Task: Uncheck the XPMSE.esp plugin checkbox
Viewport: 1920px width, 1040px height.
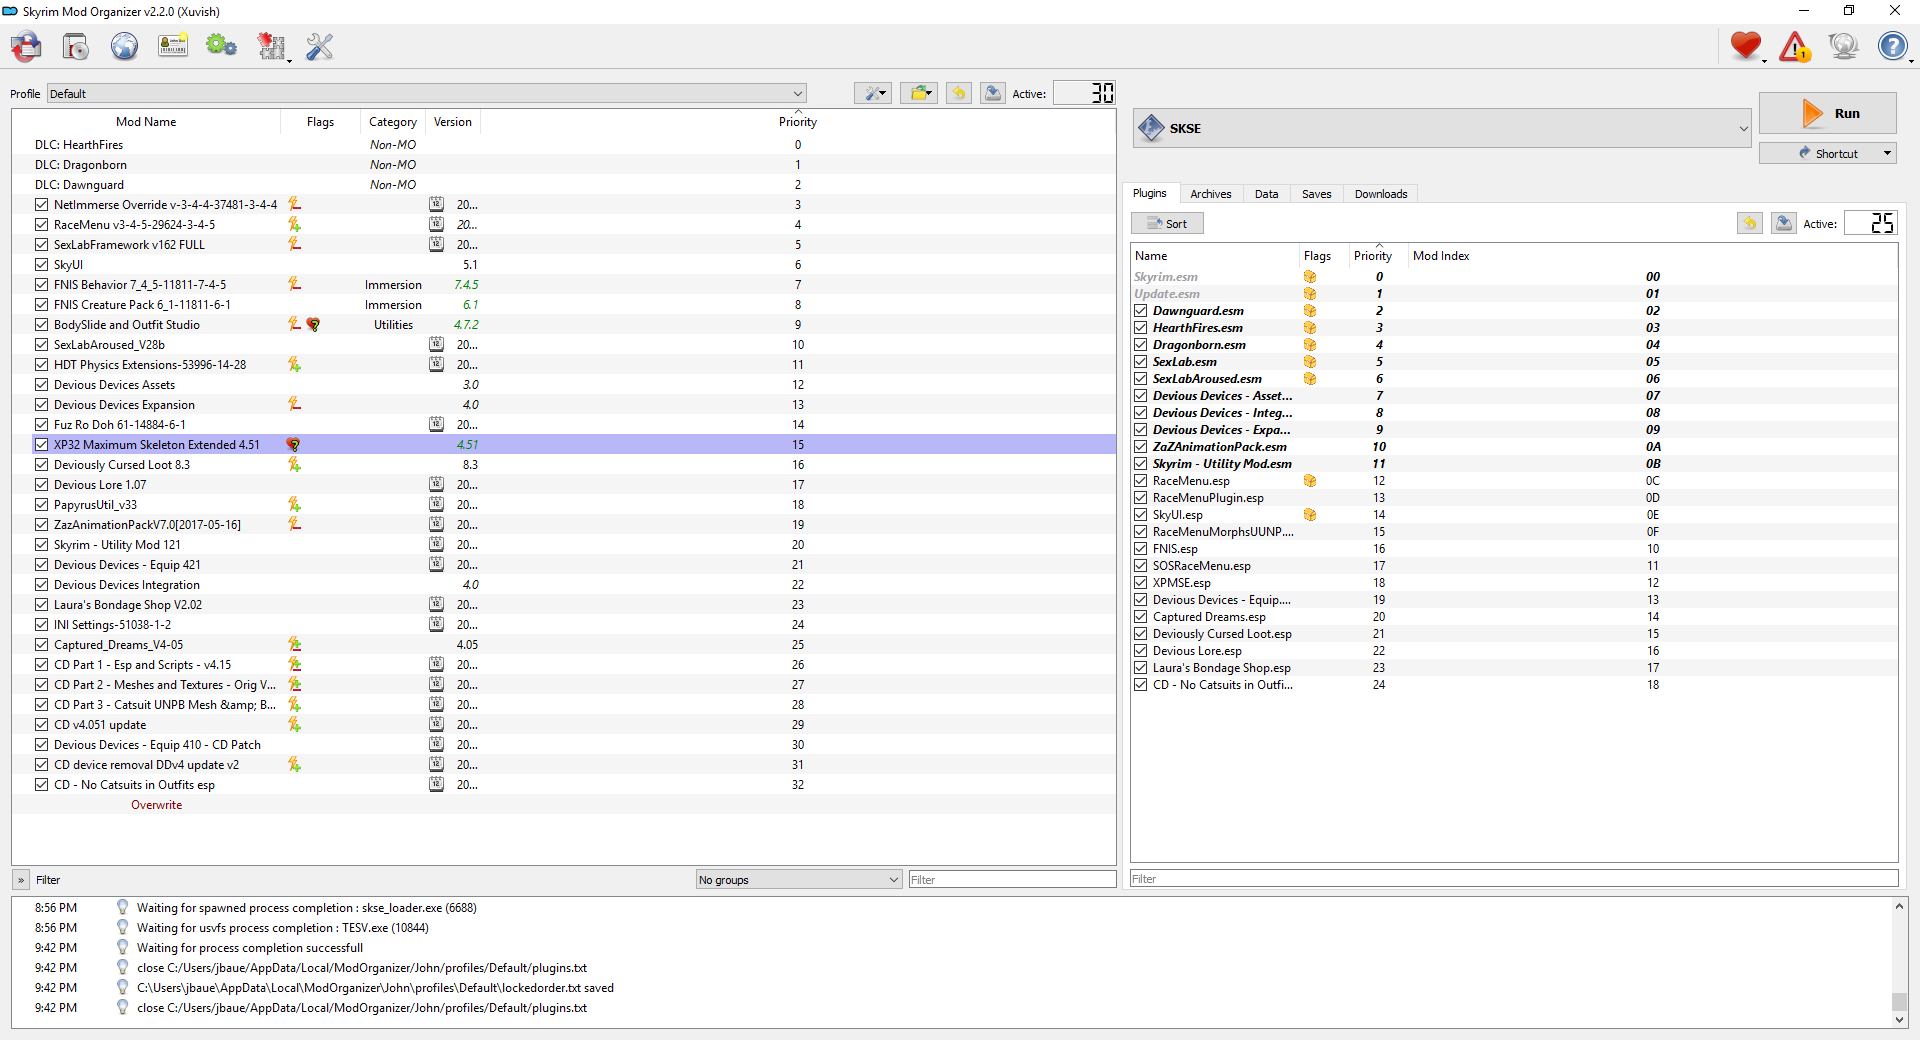Action: click(x=1141, y=583)
